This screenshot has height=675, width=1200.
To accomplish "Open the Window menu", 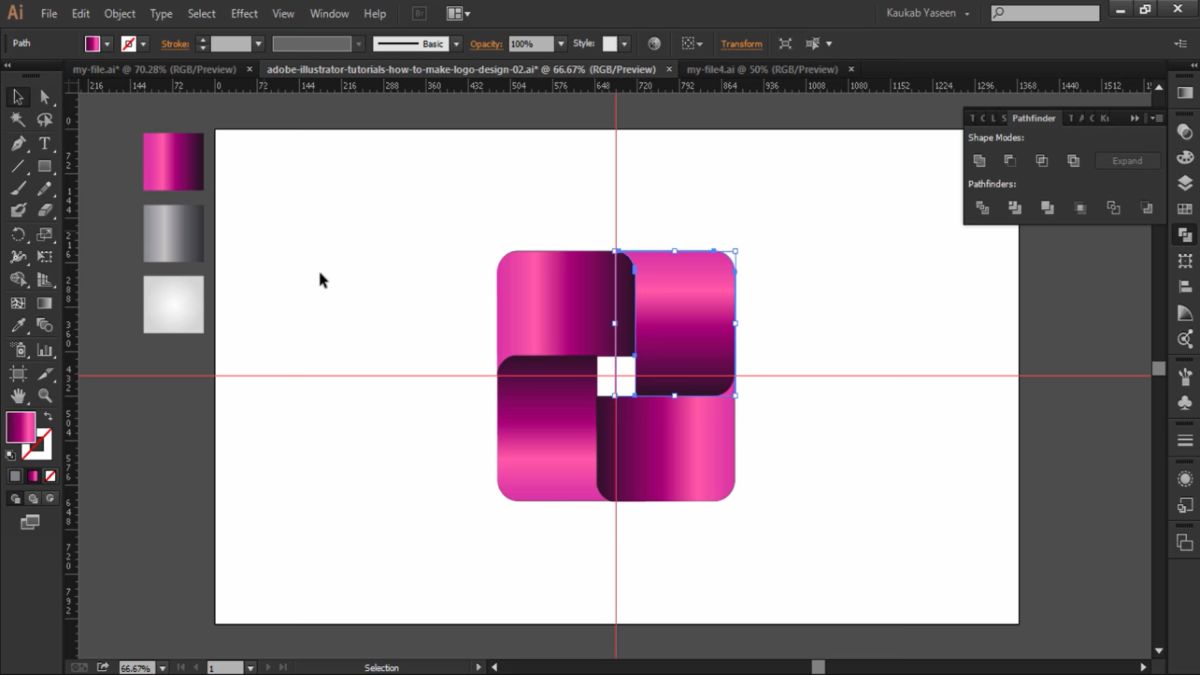I will point(329,13).
